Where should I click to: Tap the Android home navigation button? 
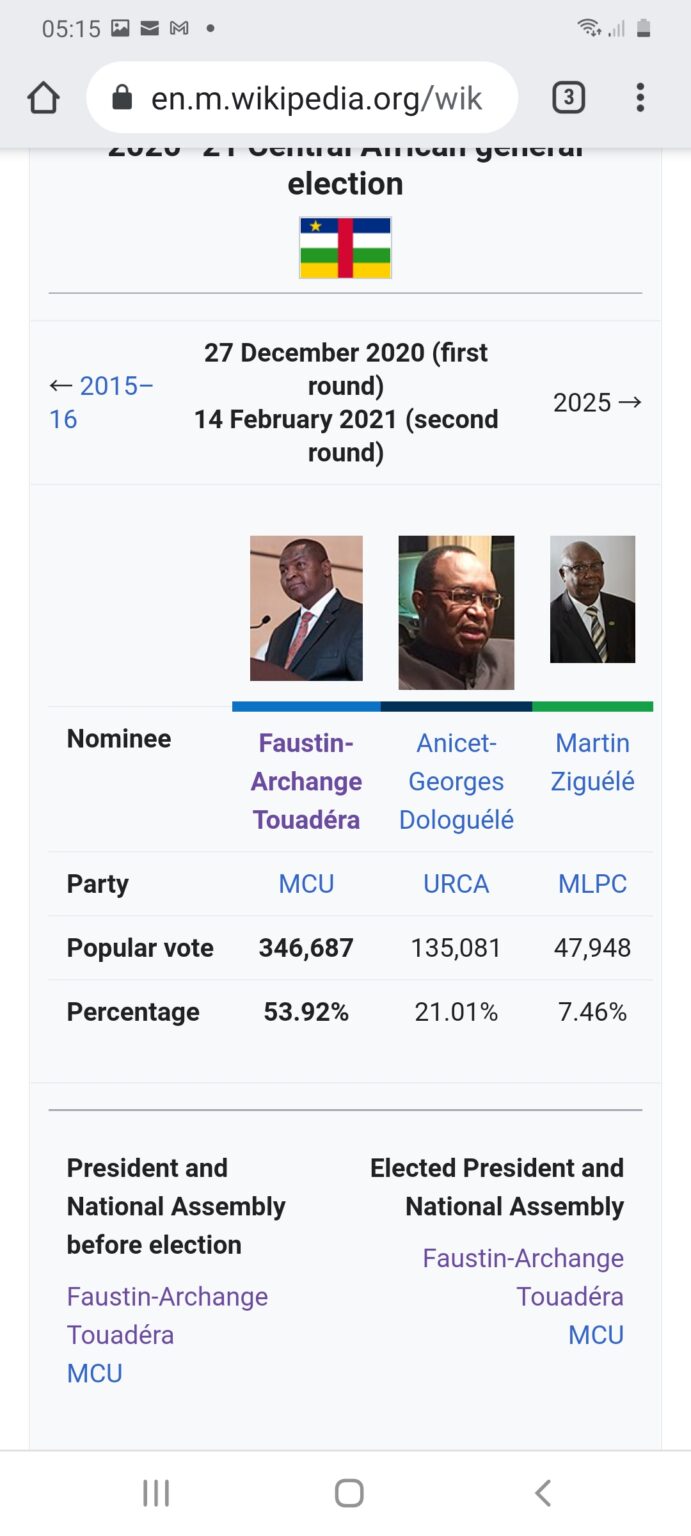click(x=349, y=1493)
